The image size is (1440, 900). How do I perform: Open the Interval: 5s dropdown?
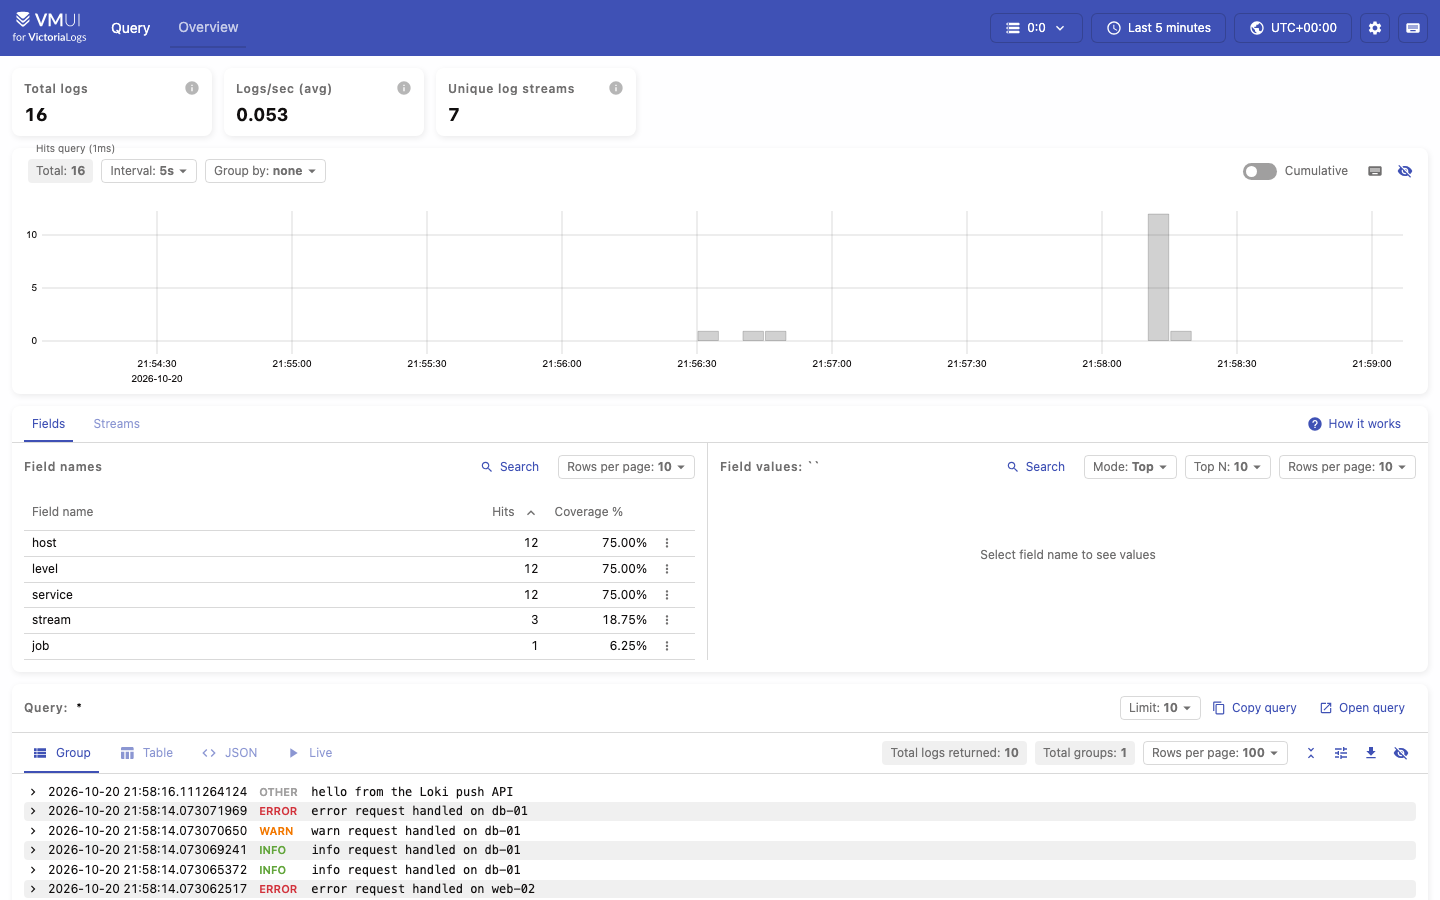tap(149, 171)
